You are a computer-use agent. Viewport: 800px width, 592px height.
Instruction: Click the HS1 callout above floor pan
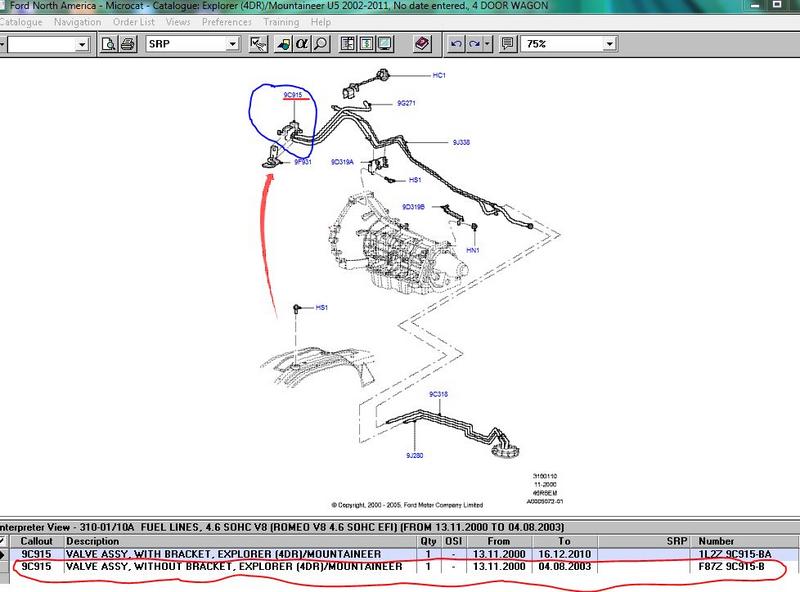pyautogui.click(x=321, y=308)
